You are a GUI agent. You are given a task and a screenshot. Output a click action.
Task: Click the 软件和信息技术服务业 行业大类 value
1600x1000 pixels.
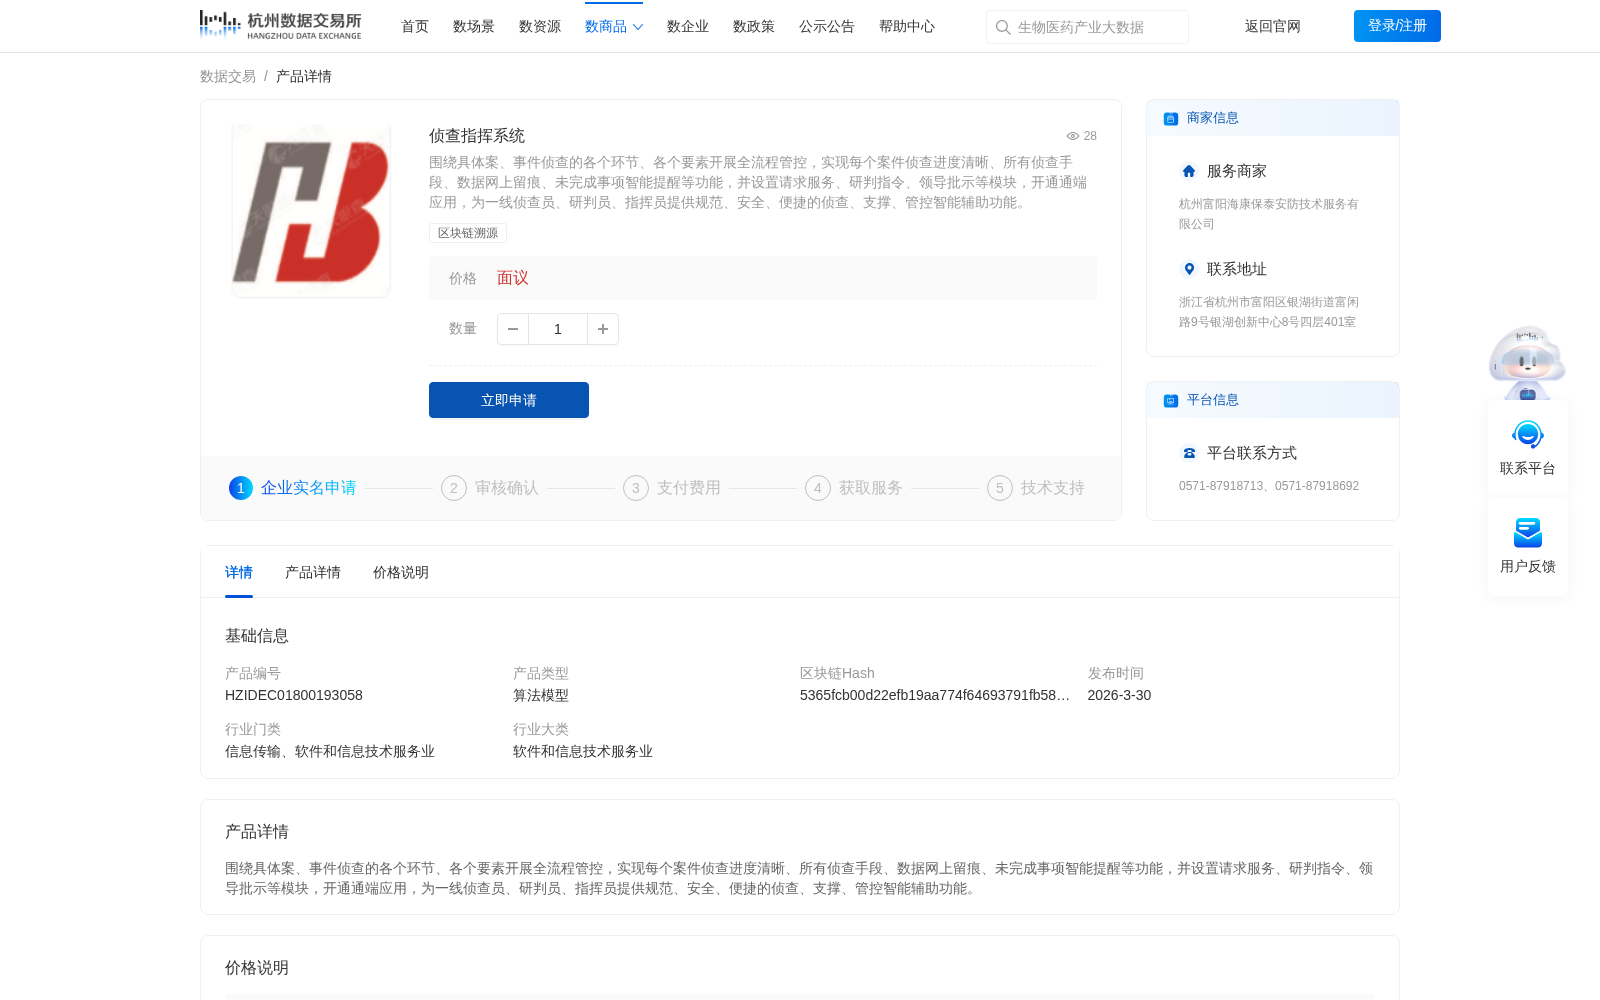tap(583, 752)
